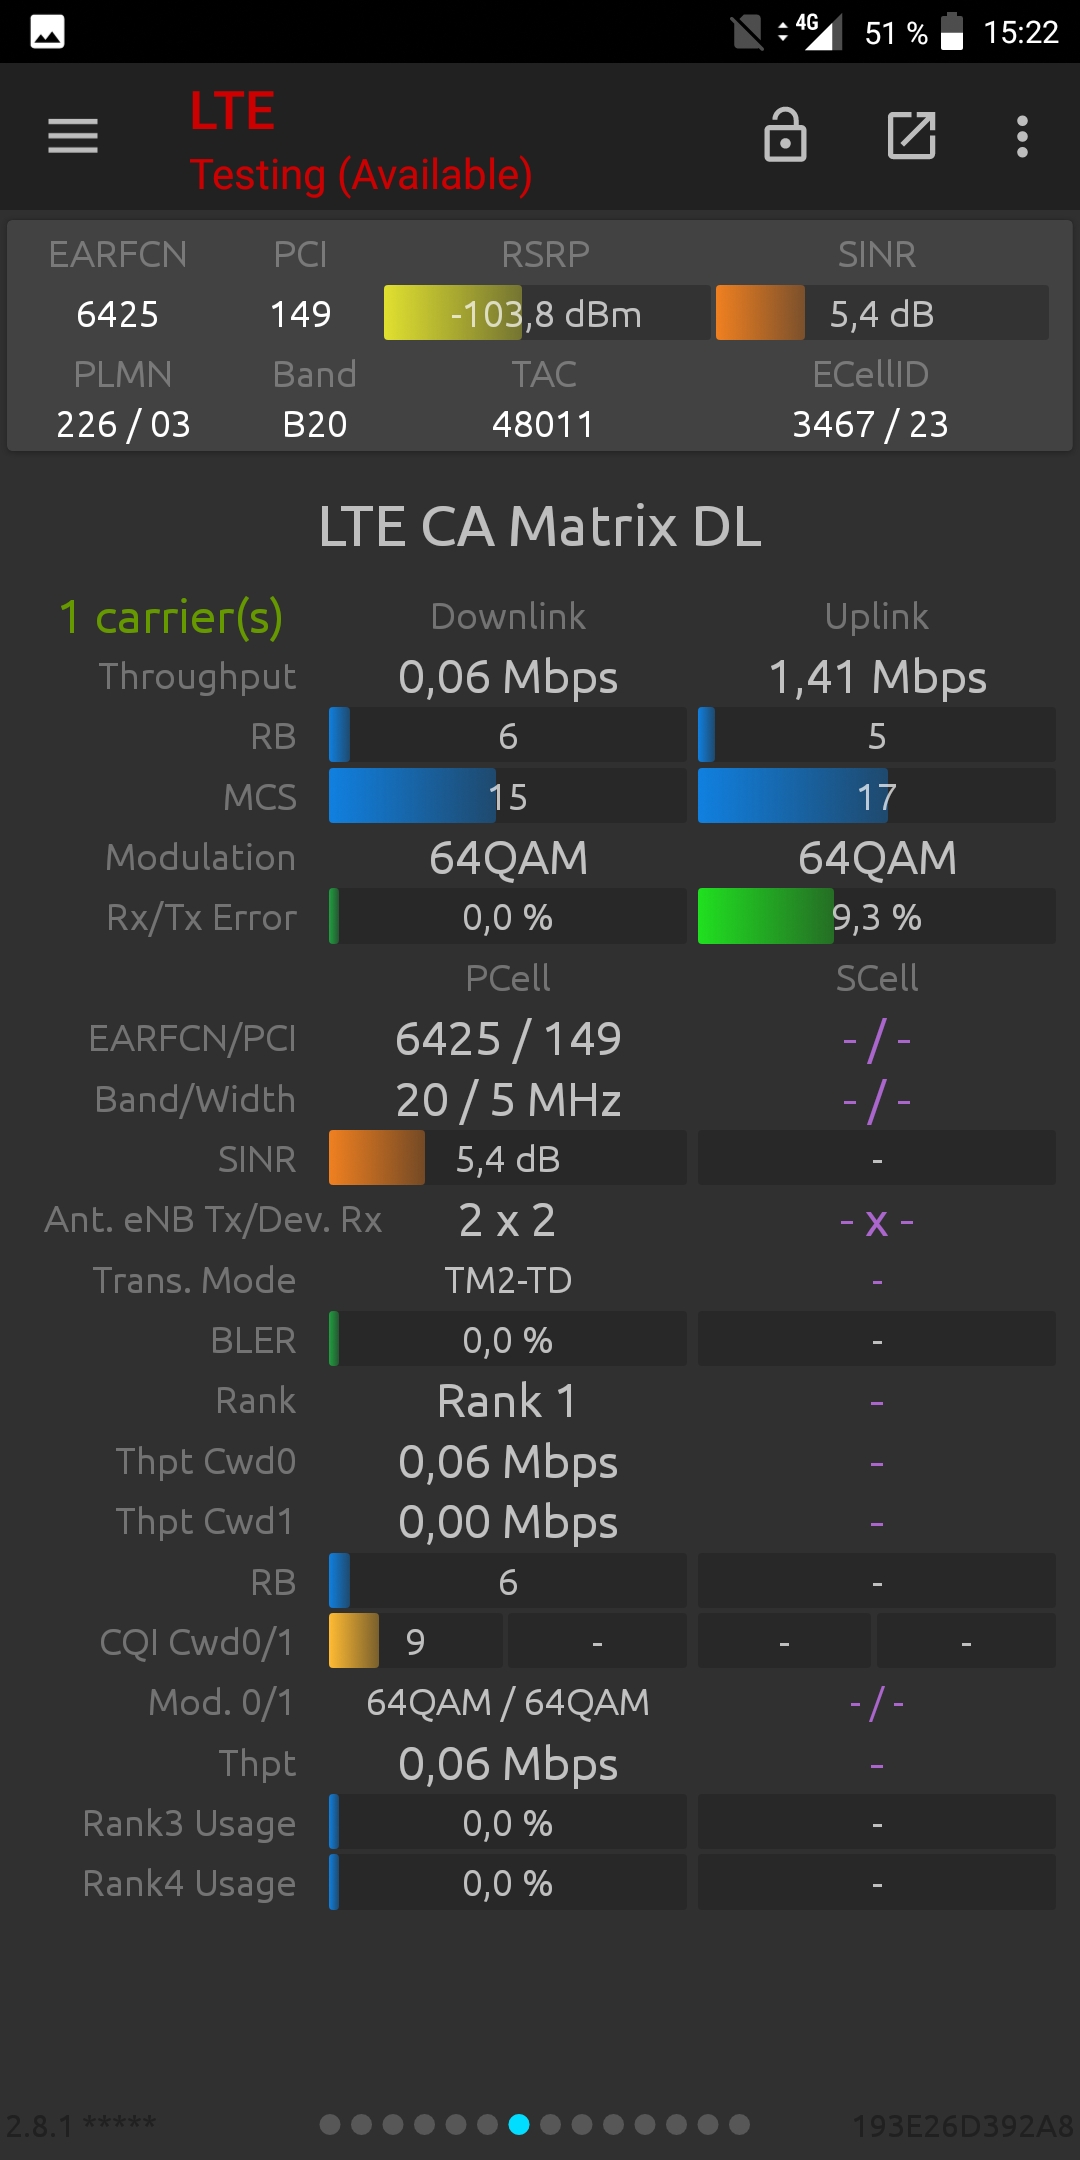Tap the downlink MCS 15 bar
Viewport: 1080px width, 2160px height.
pyautogui.click(x=508, y=796)
